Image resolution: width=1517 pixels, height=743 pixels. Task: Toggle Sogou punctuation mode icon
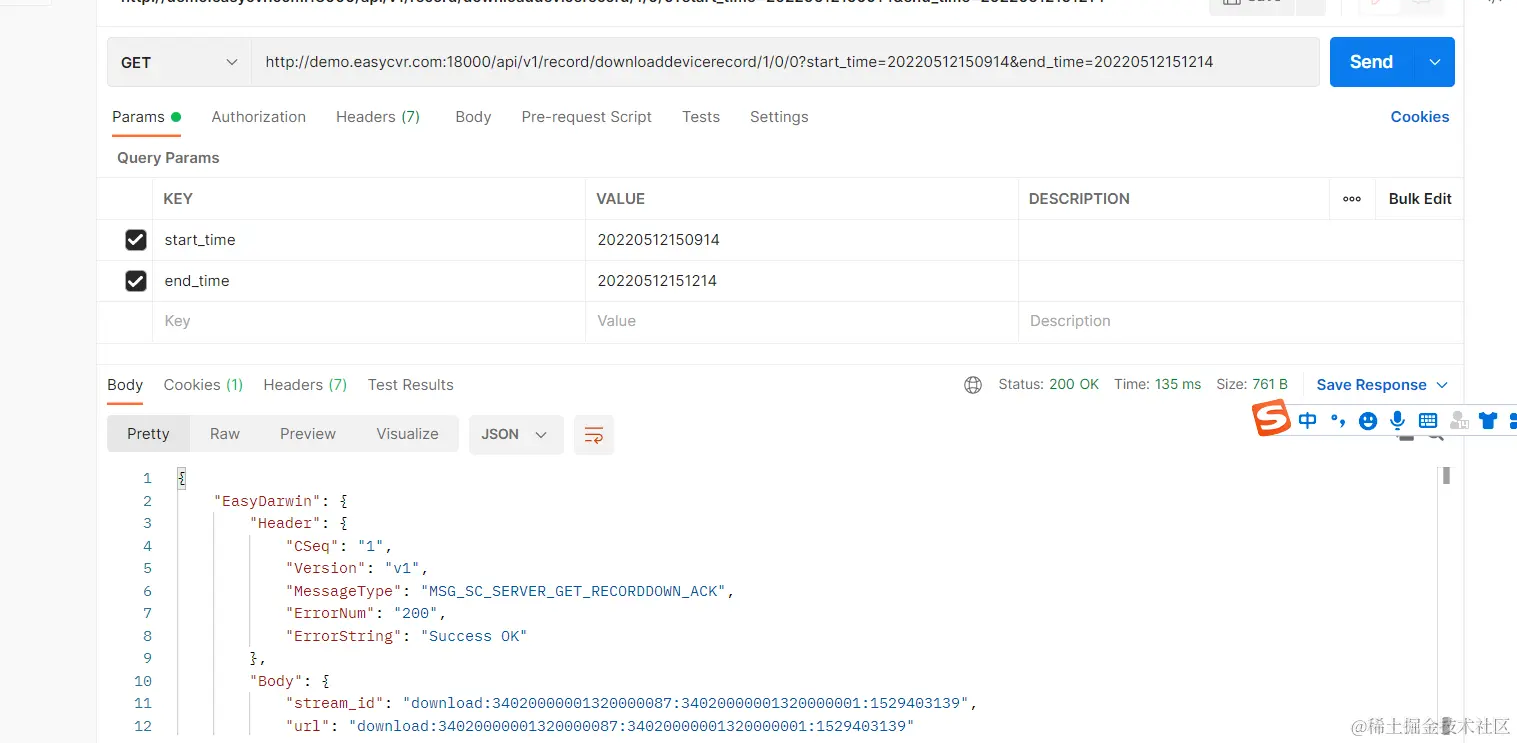click(1338, 421)
